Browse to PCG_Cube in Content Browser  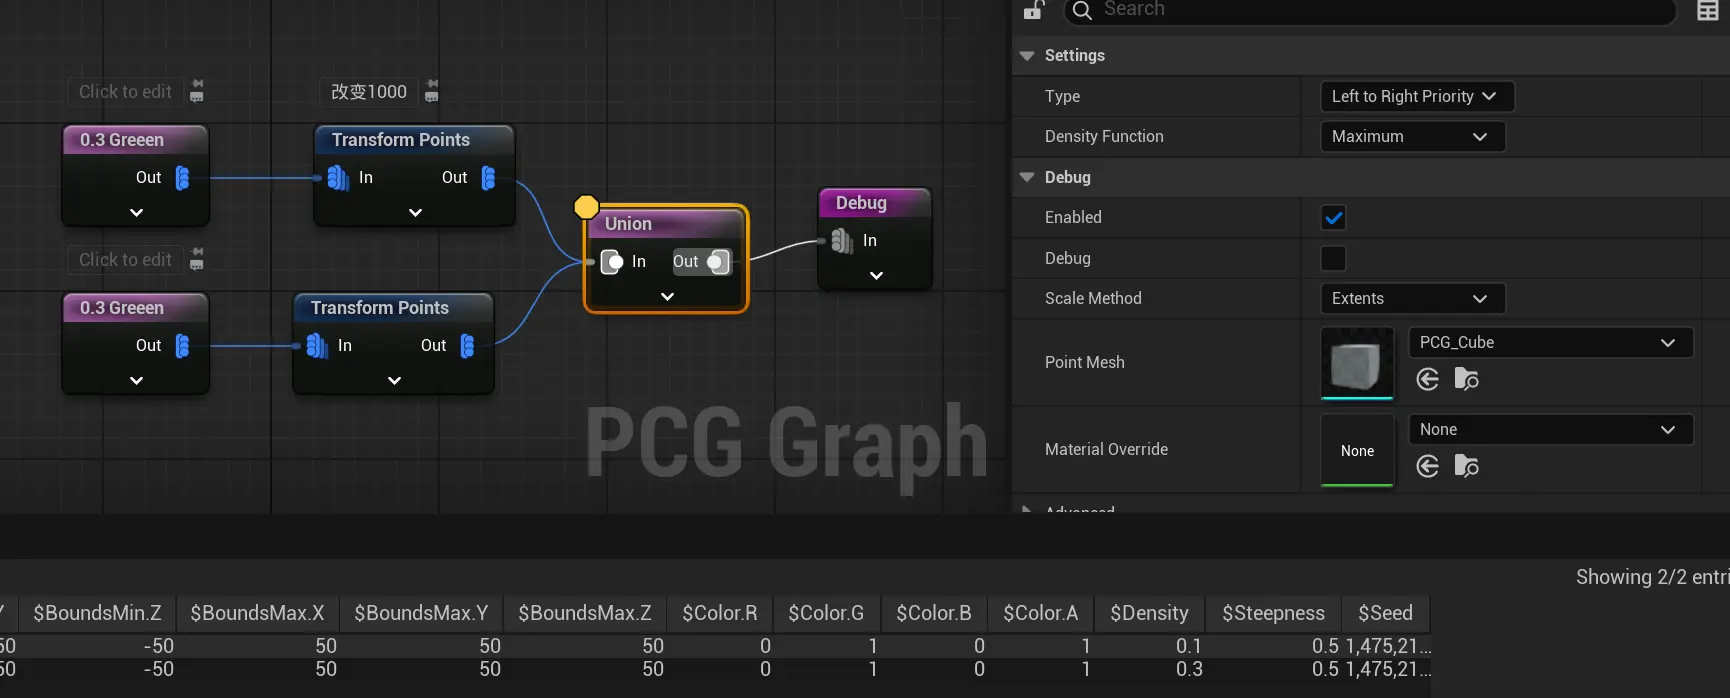click(x=1466, y=379)
